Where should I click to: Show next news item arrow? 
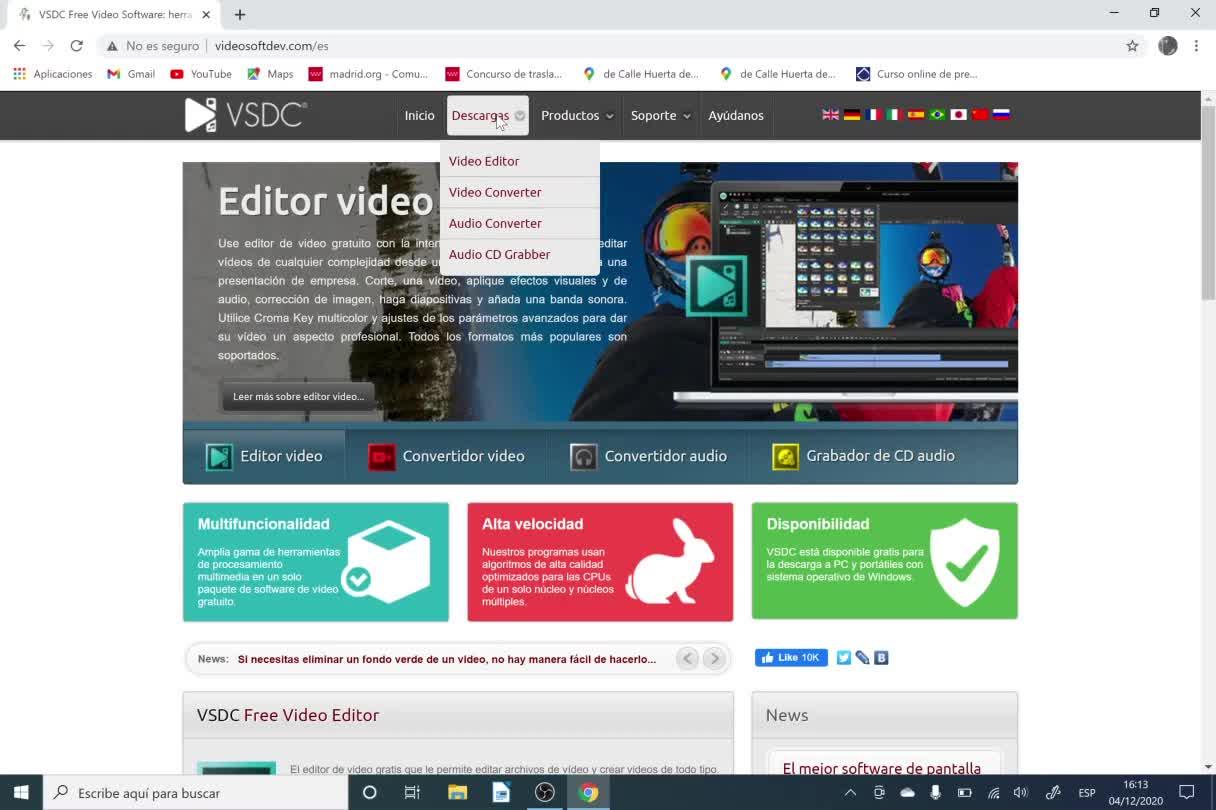click(x=714, y=658)
